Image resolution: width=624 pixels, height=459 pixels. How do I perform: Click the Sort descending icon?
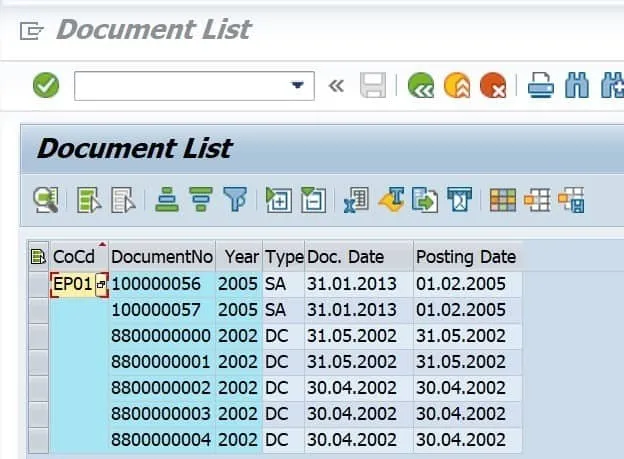pyautogui.click(x=201, y=200)
